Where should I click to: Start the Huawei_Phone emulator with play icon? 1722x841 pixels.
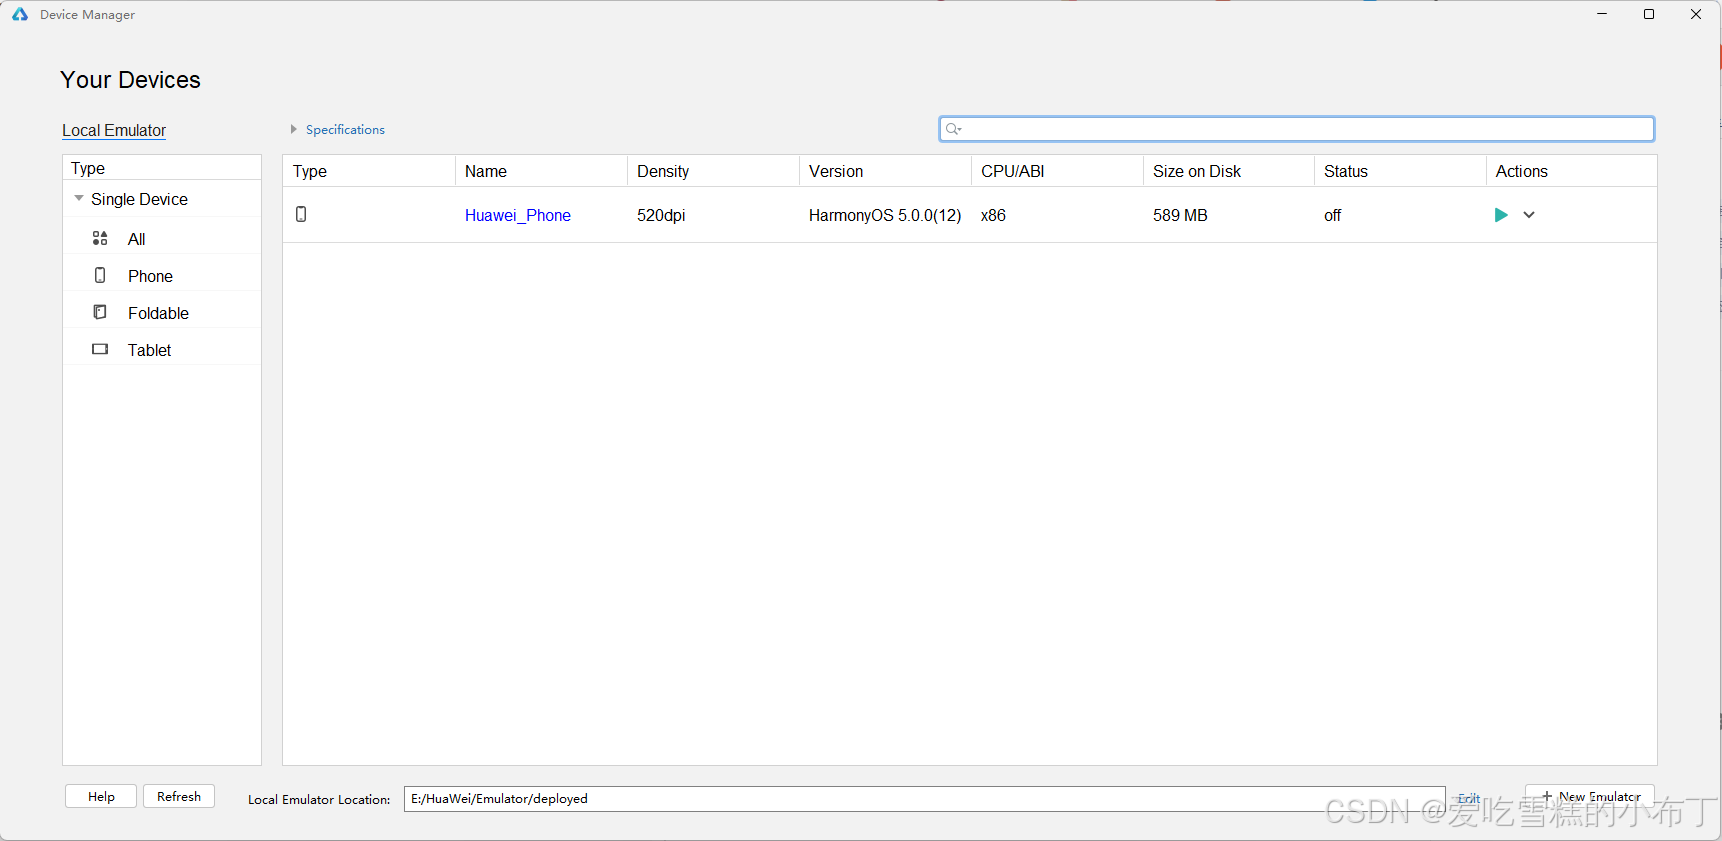pyautogui.click(x=1500, y=215)
